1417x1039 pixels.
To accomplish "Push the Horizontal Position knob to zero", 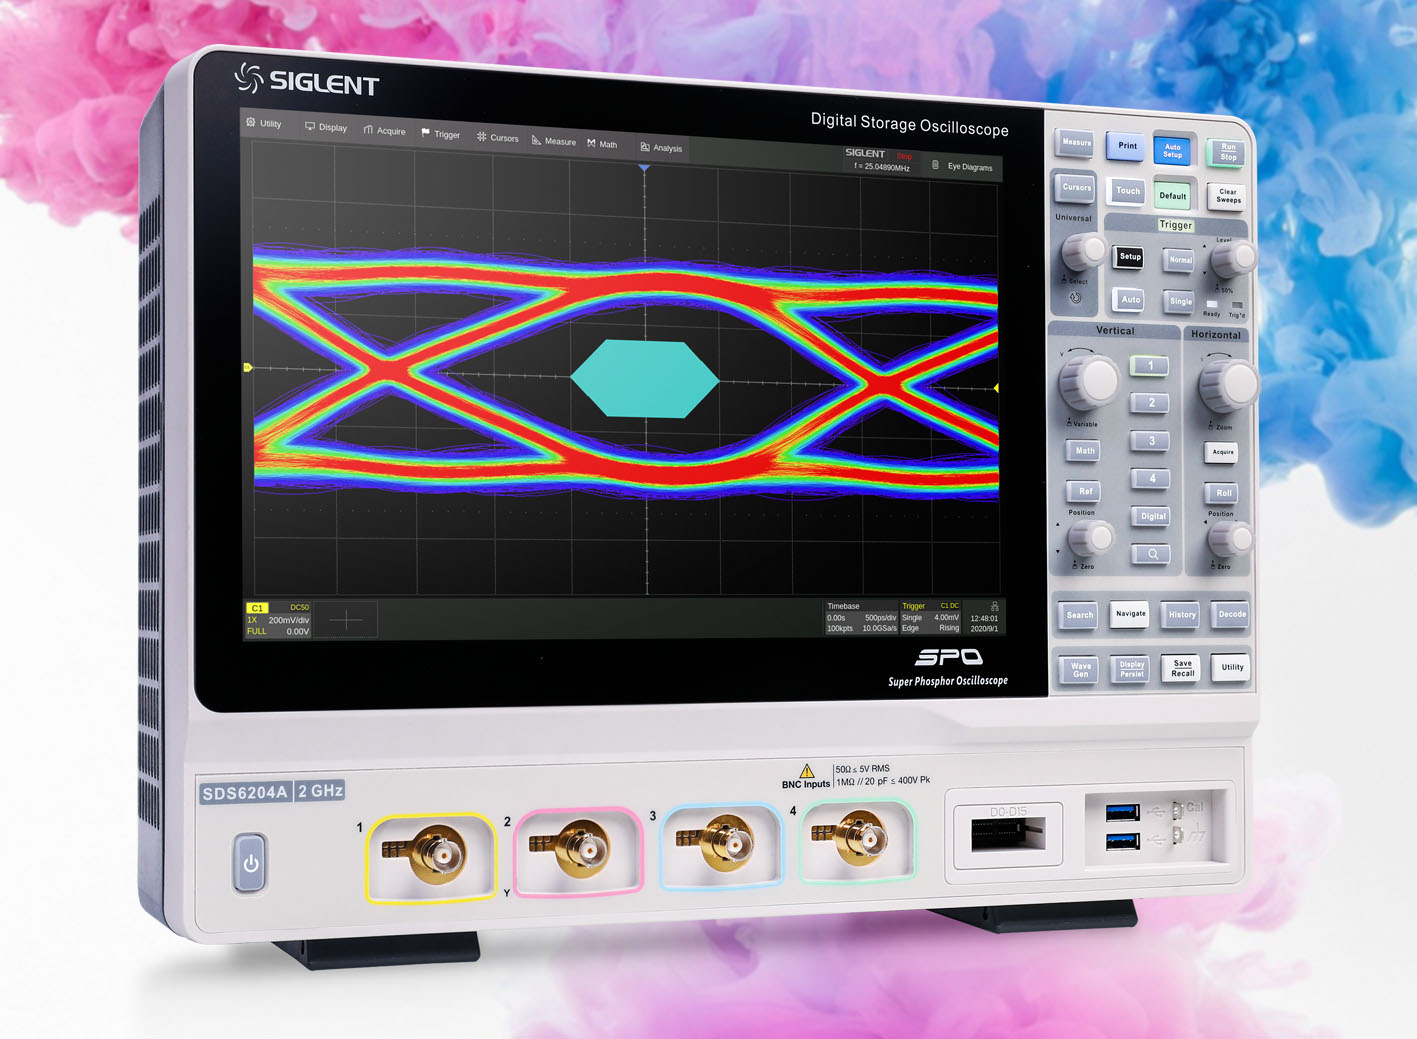I will click(x=1230, y=540).
